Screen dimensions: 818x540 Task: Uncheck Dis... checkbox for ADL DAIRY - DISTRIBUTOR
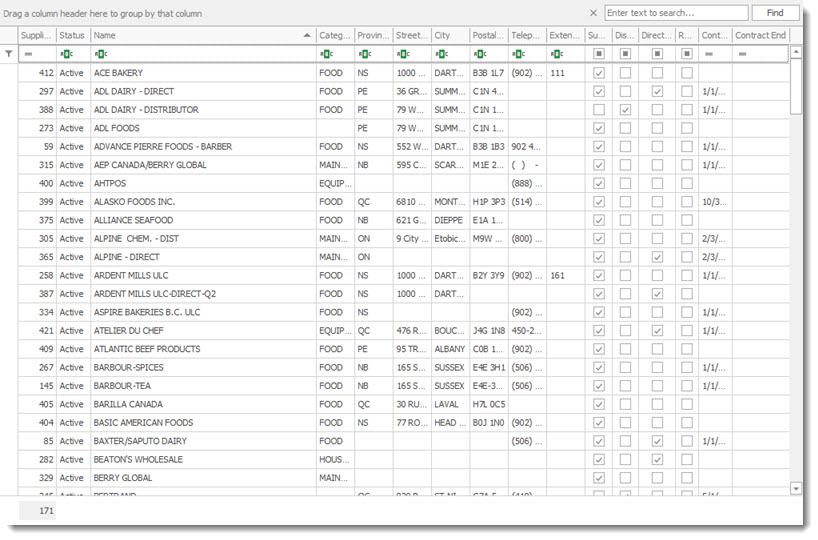tap(625, 110)
